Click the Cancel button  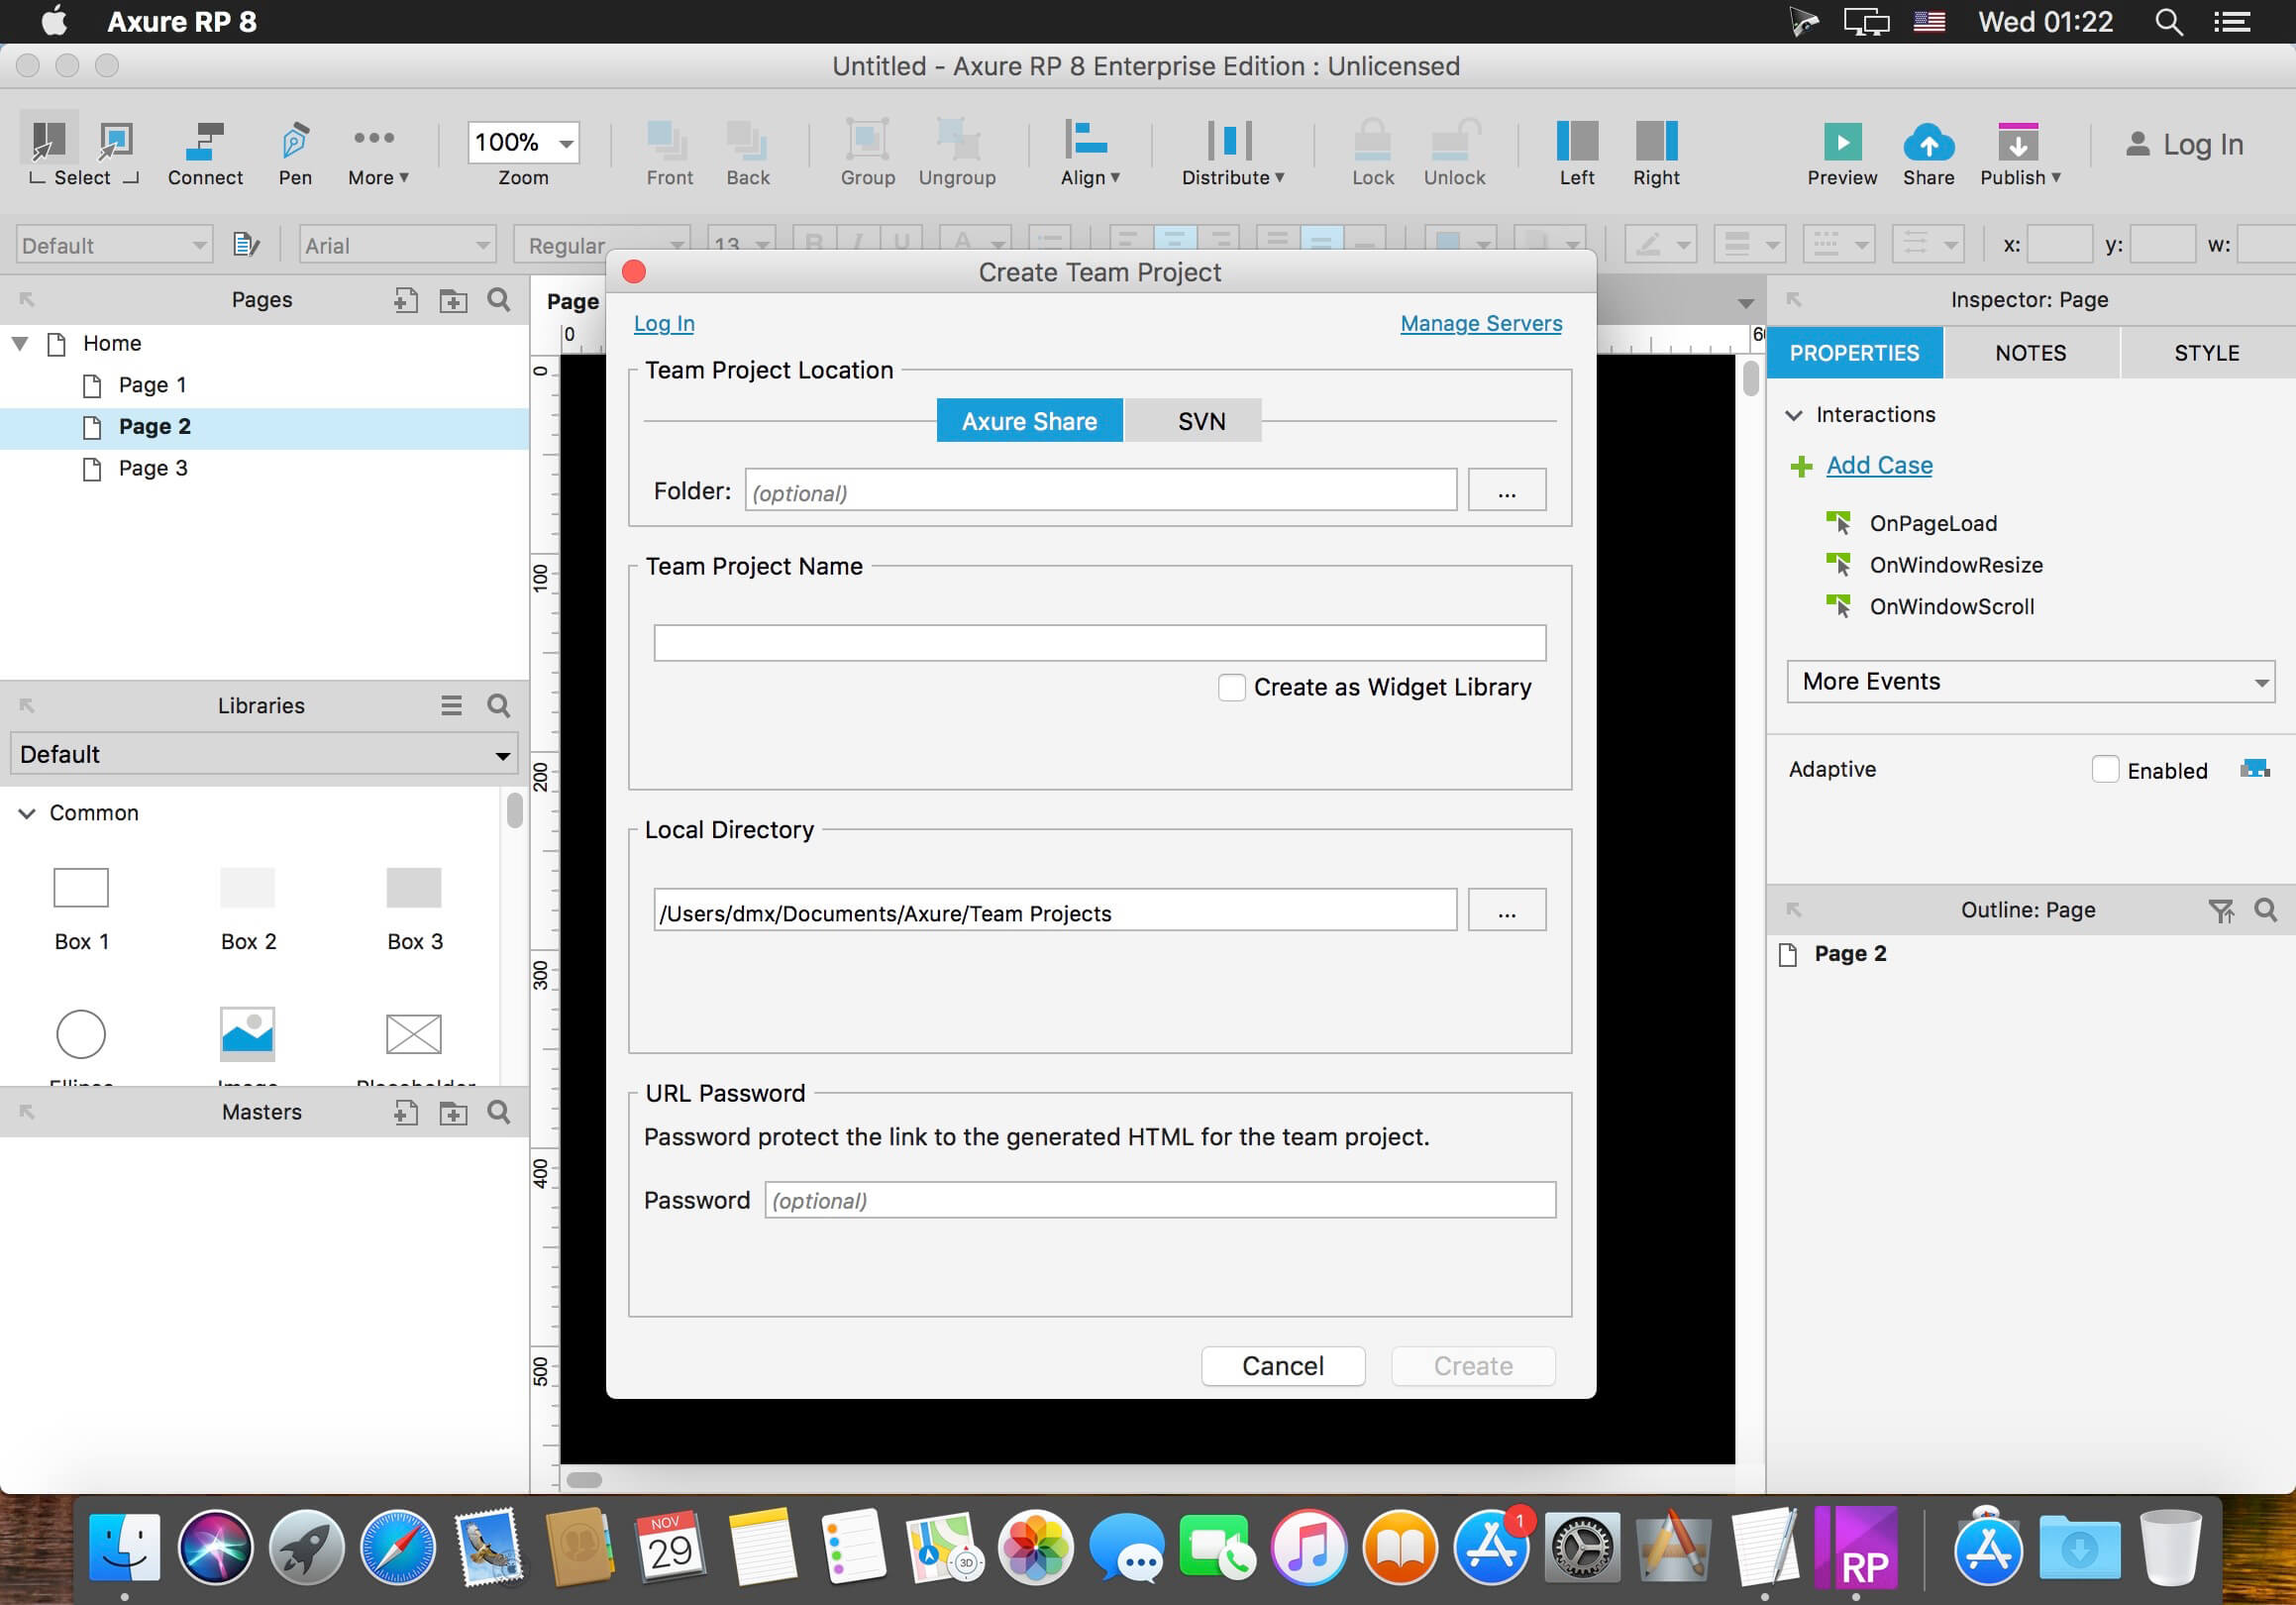(x=1284, y=1366)
